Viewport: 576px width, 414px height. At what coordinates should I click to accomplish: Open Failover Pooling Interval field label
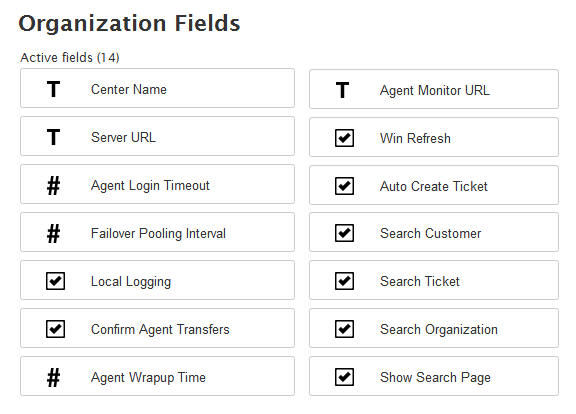click(158, 234)
